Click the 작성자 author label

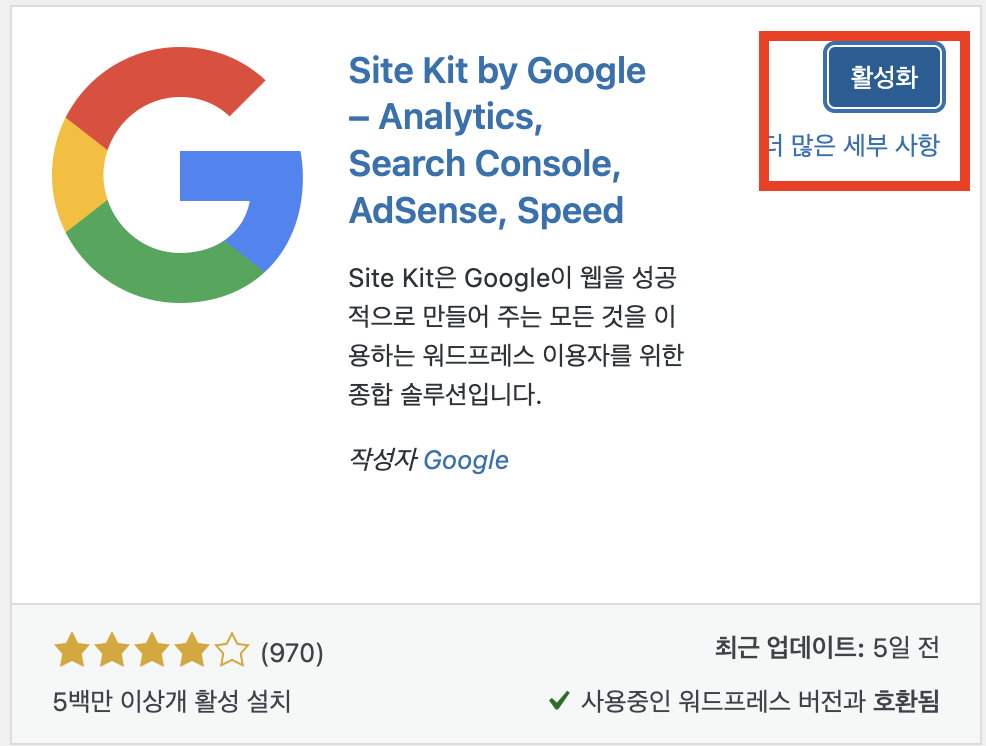click(x=382, y=459)
